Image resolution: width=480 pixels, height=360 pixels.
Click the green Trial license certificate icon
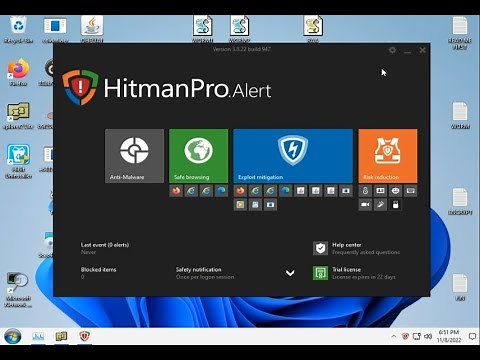[320, 273]
